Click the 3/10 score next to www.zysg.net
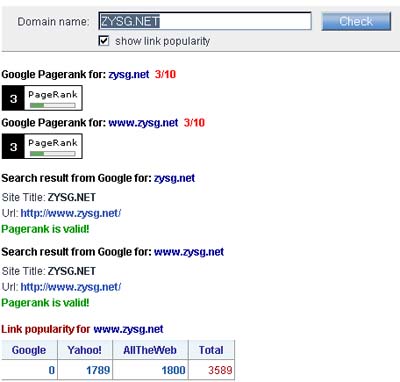The height and width of the screenshot is (382, 400). pyautogui.click(x=194, y=123)
